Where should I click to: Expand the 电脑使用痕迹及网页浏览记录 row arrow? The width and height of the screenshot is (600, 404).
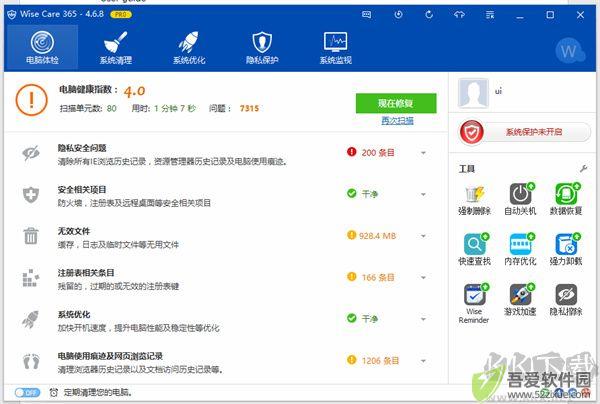coord(423,361)
